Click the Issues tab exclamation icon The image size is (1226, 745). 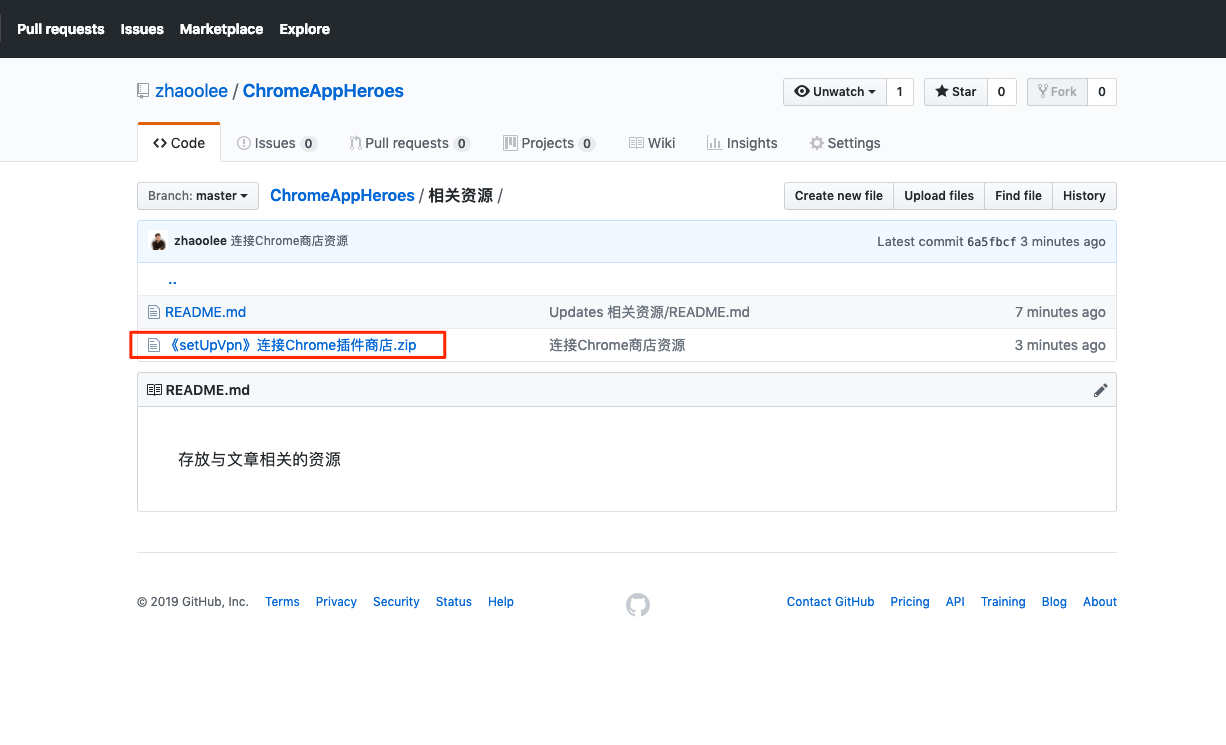pyautogui.click(x=244, y=143)
